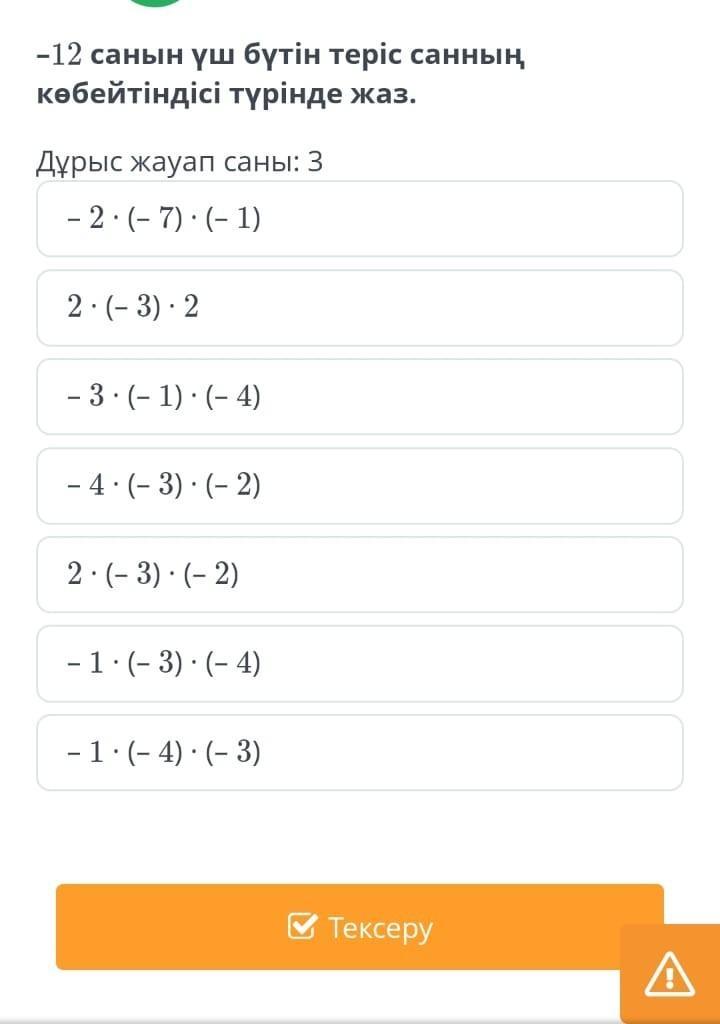Click the trailing 2 in second option
Viewport: 720px width, 1024px height.
point(191,308)
